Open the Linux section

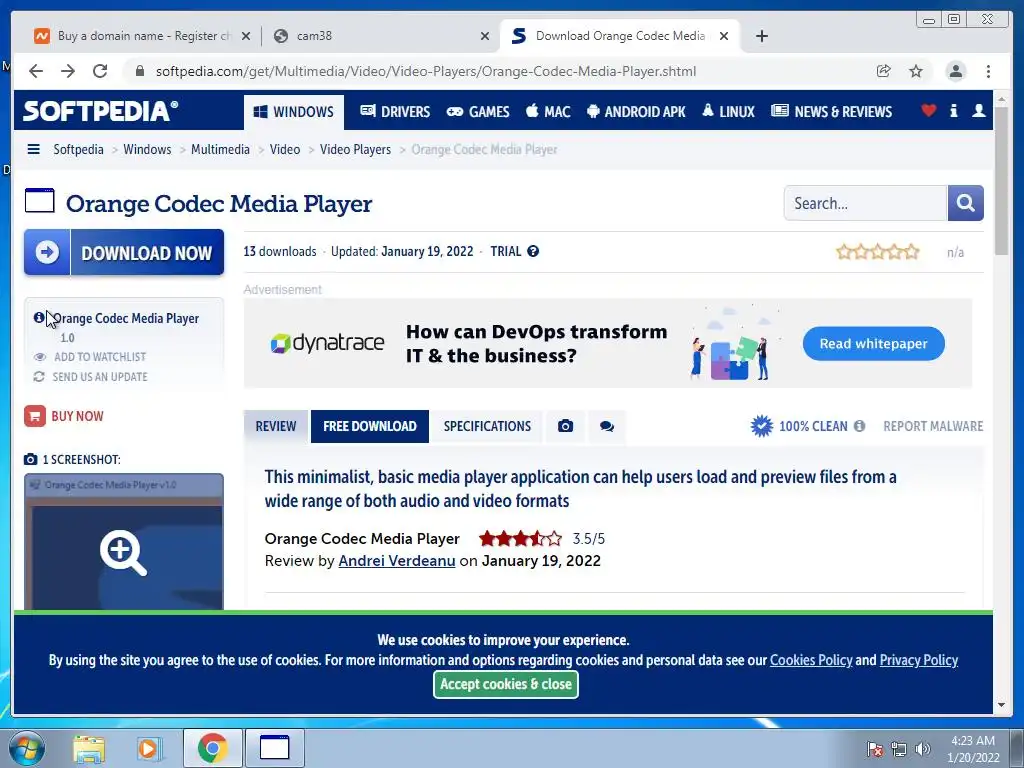[x=728, y=112]
